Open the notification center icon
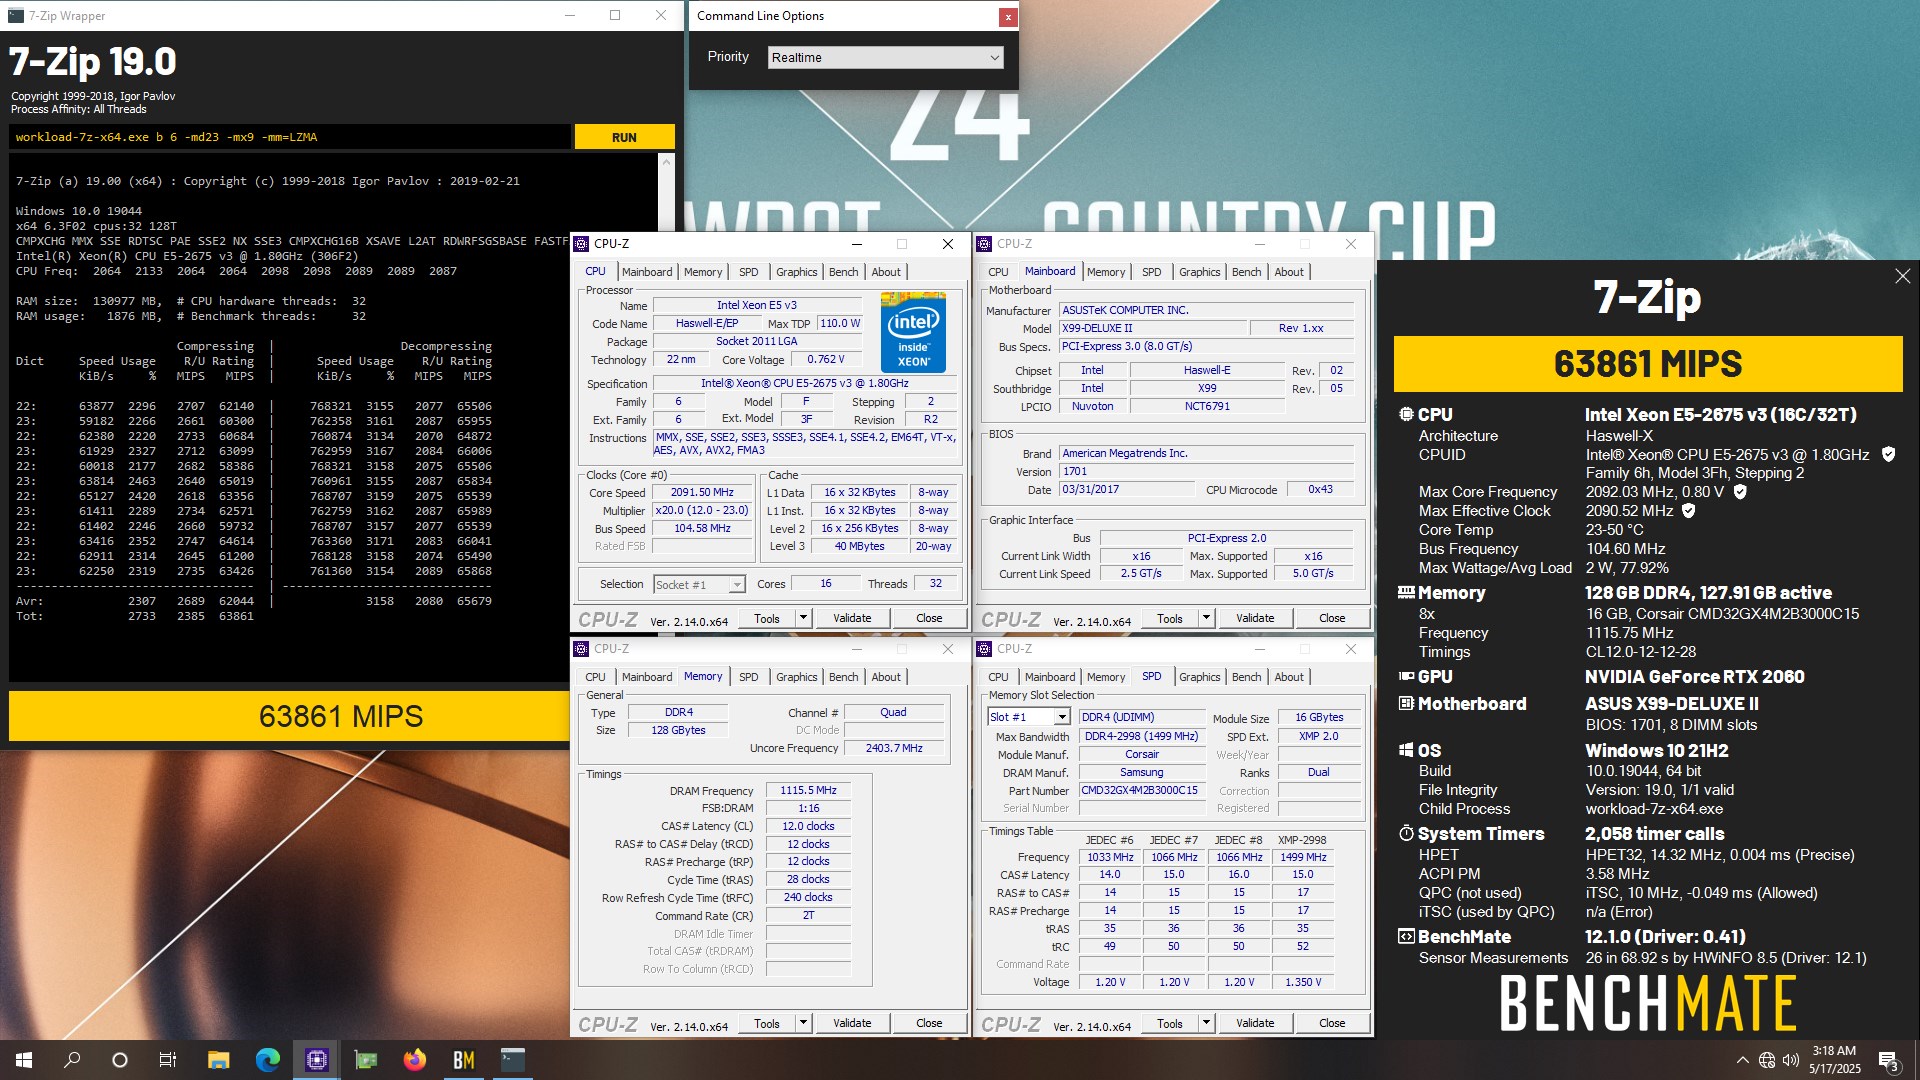Viewport: 1920px width, 1080px height. pos(1889,1061)
